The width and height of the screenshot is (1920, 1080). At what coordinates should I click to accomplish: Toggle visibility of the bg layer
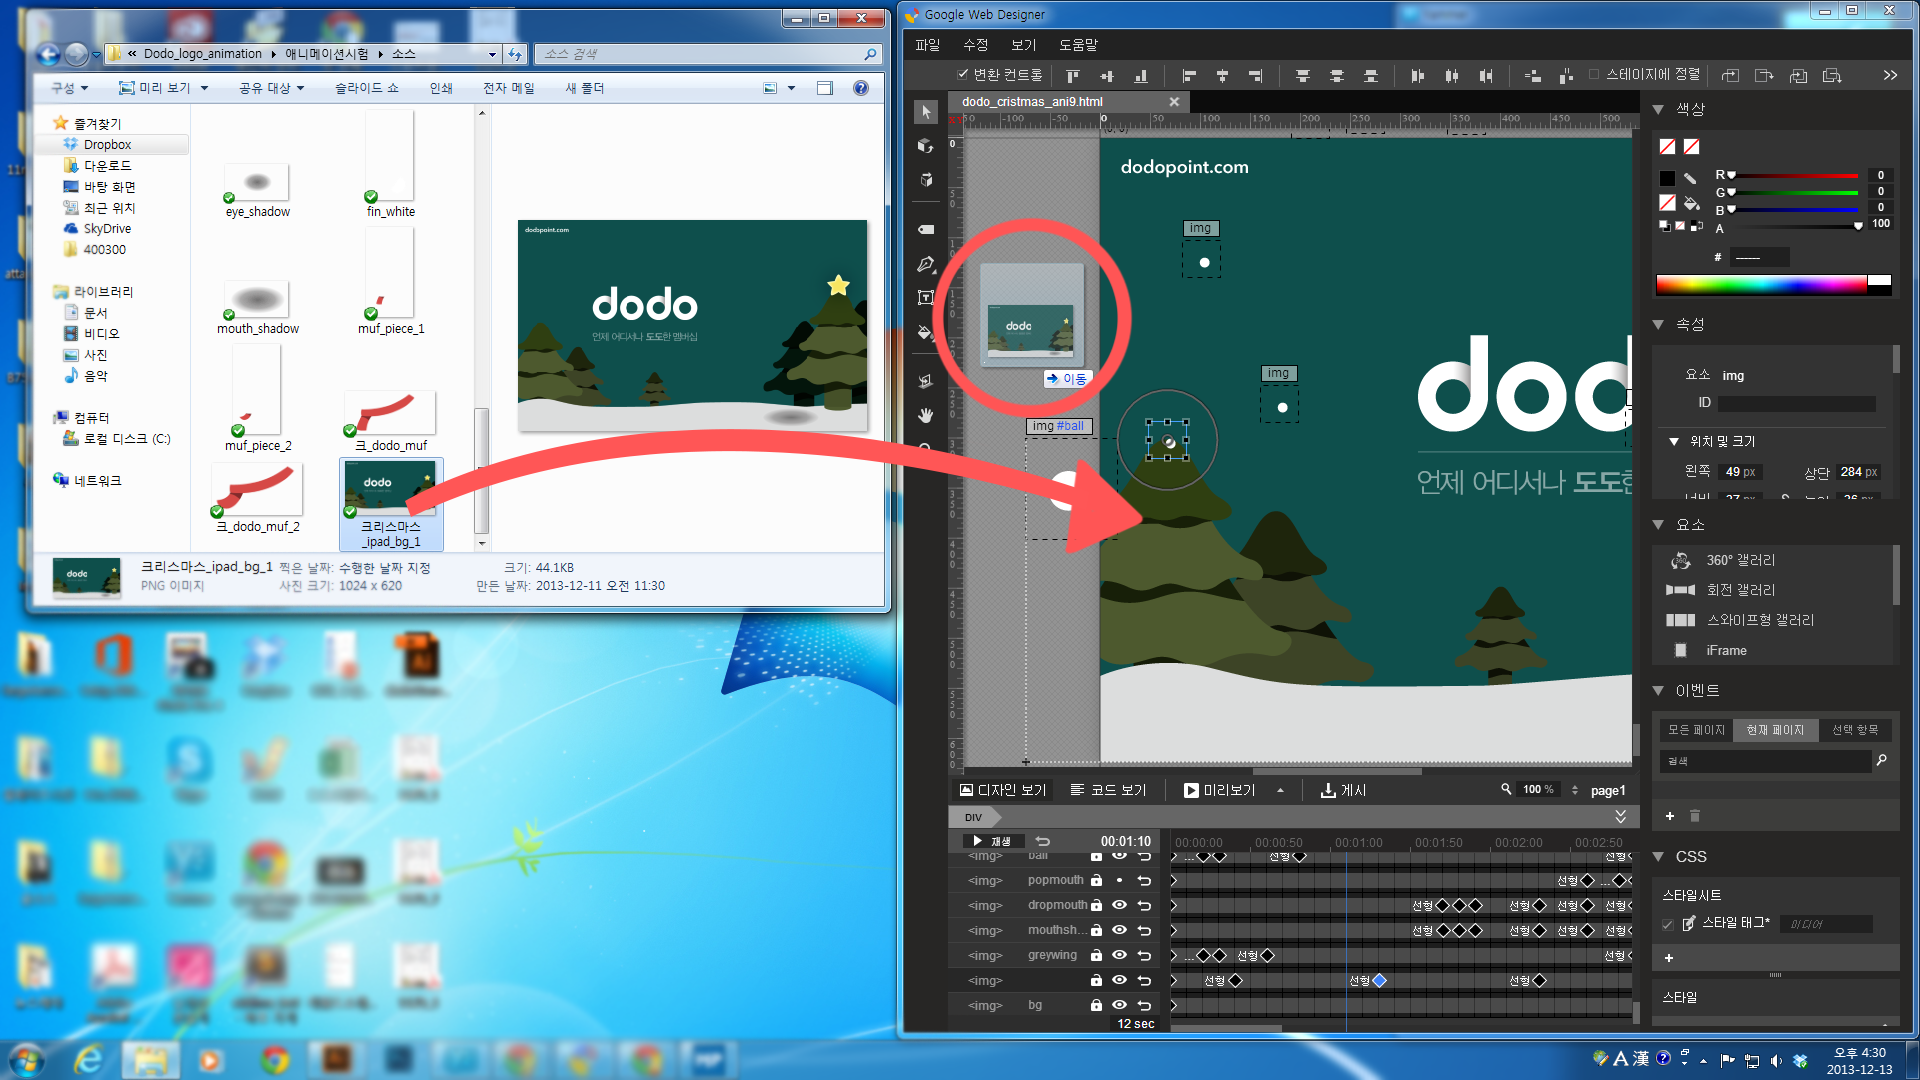click(1119, 1005)
